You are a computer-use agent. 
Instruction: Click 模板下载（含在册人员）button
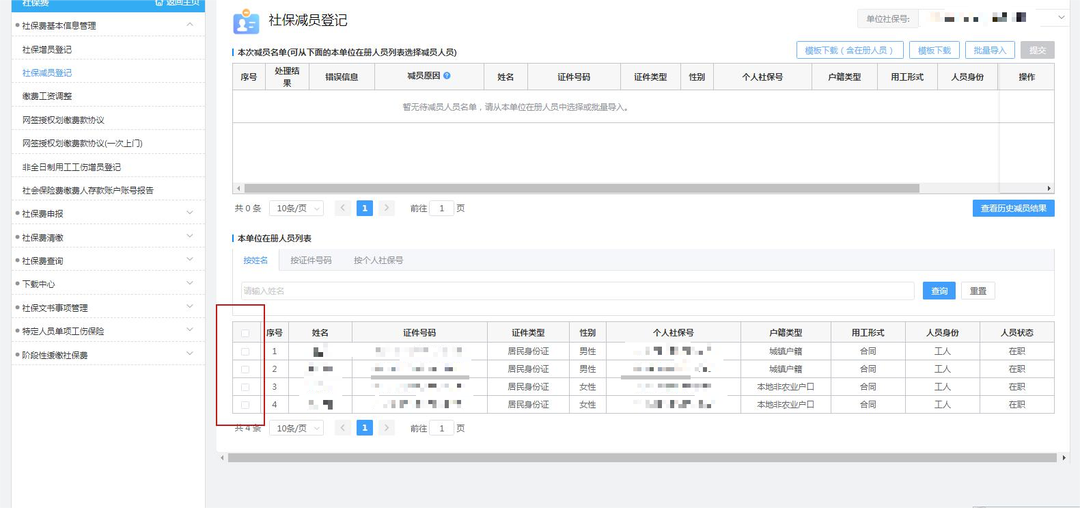[x=849, y=50]
